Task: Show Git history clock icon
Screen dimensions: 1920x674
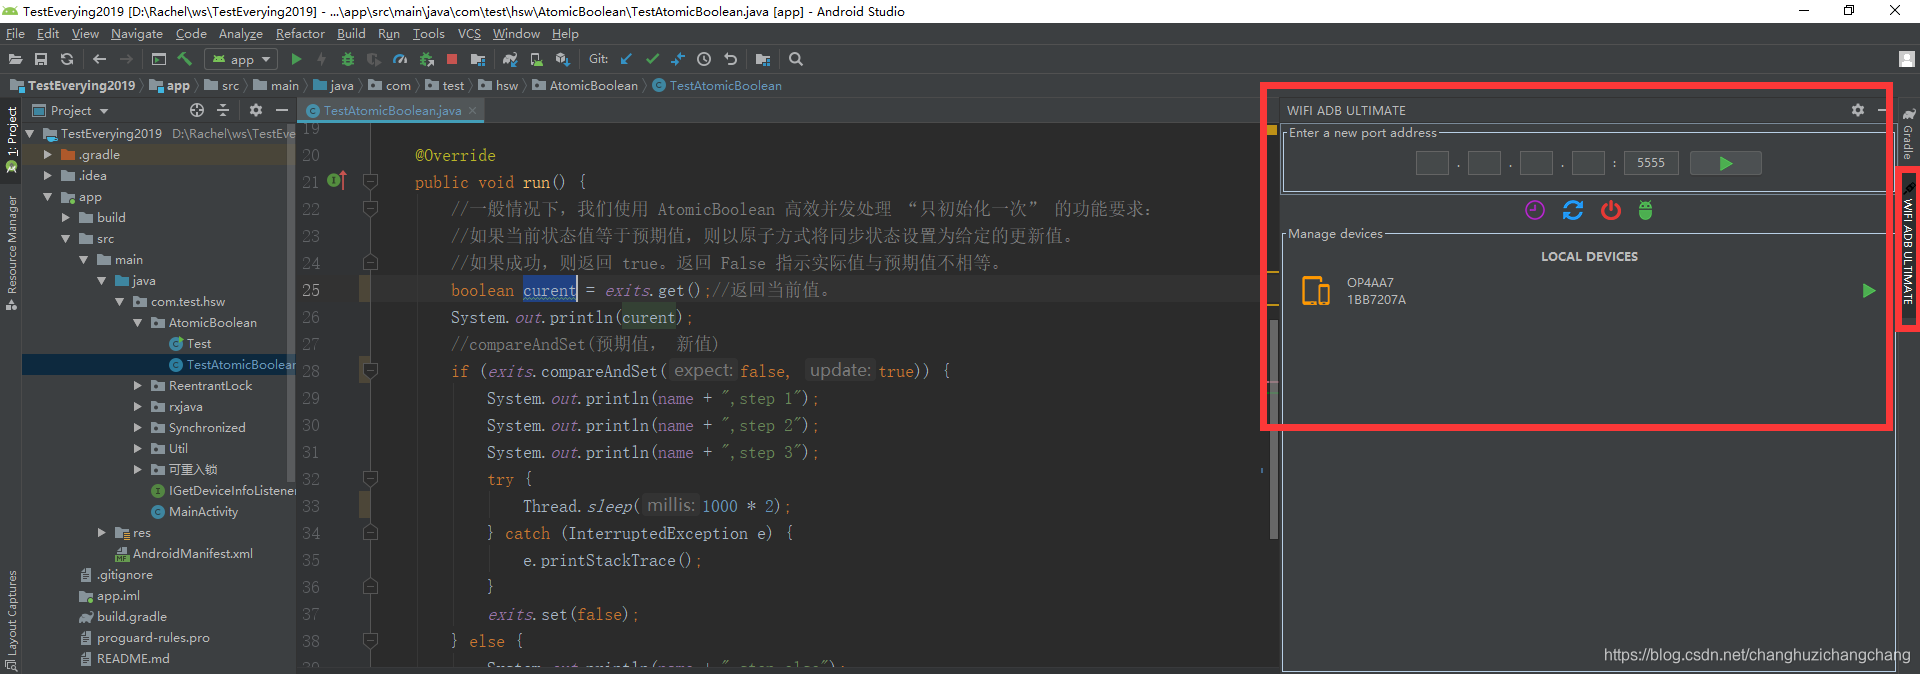Action: point(704,59)
